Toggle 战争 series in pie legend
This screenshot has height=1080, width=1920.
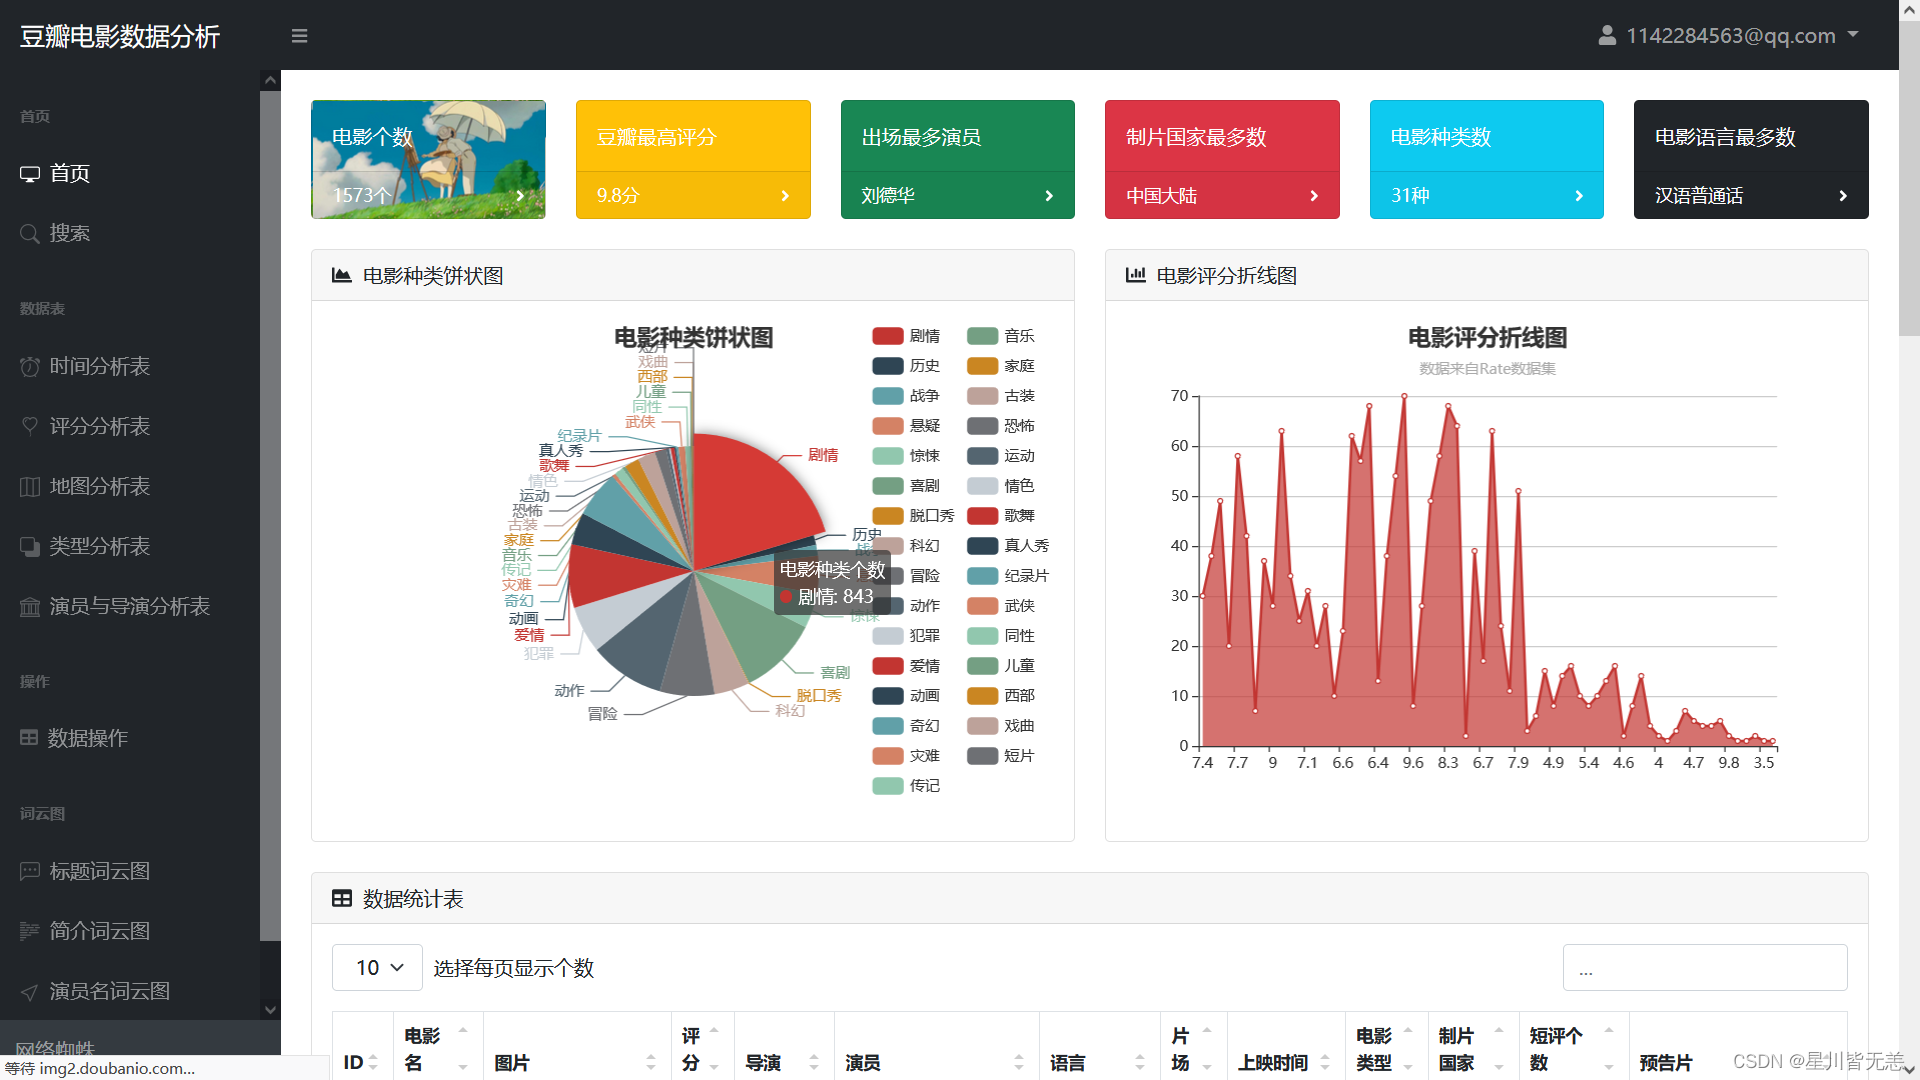point(906,396)
